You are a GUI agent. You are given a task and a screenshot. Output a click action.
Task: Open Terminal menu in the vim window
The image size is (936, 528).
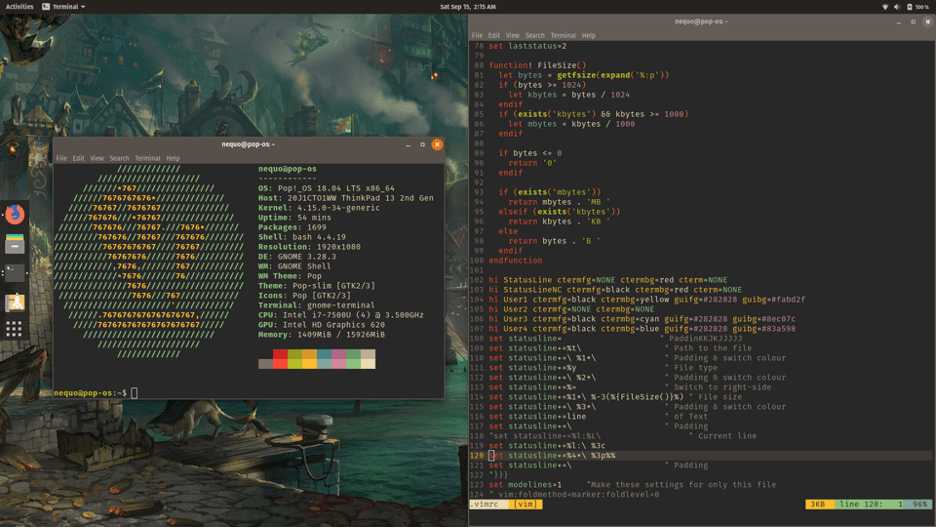563,35
